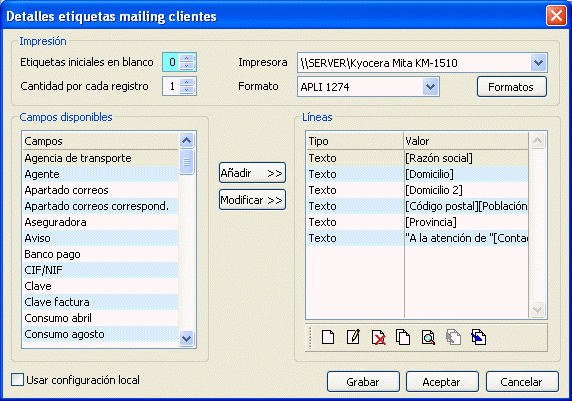Click the edit line pencil icon

pos(353,337)
